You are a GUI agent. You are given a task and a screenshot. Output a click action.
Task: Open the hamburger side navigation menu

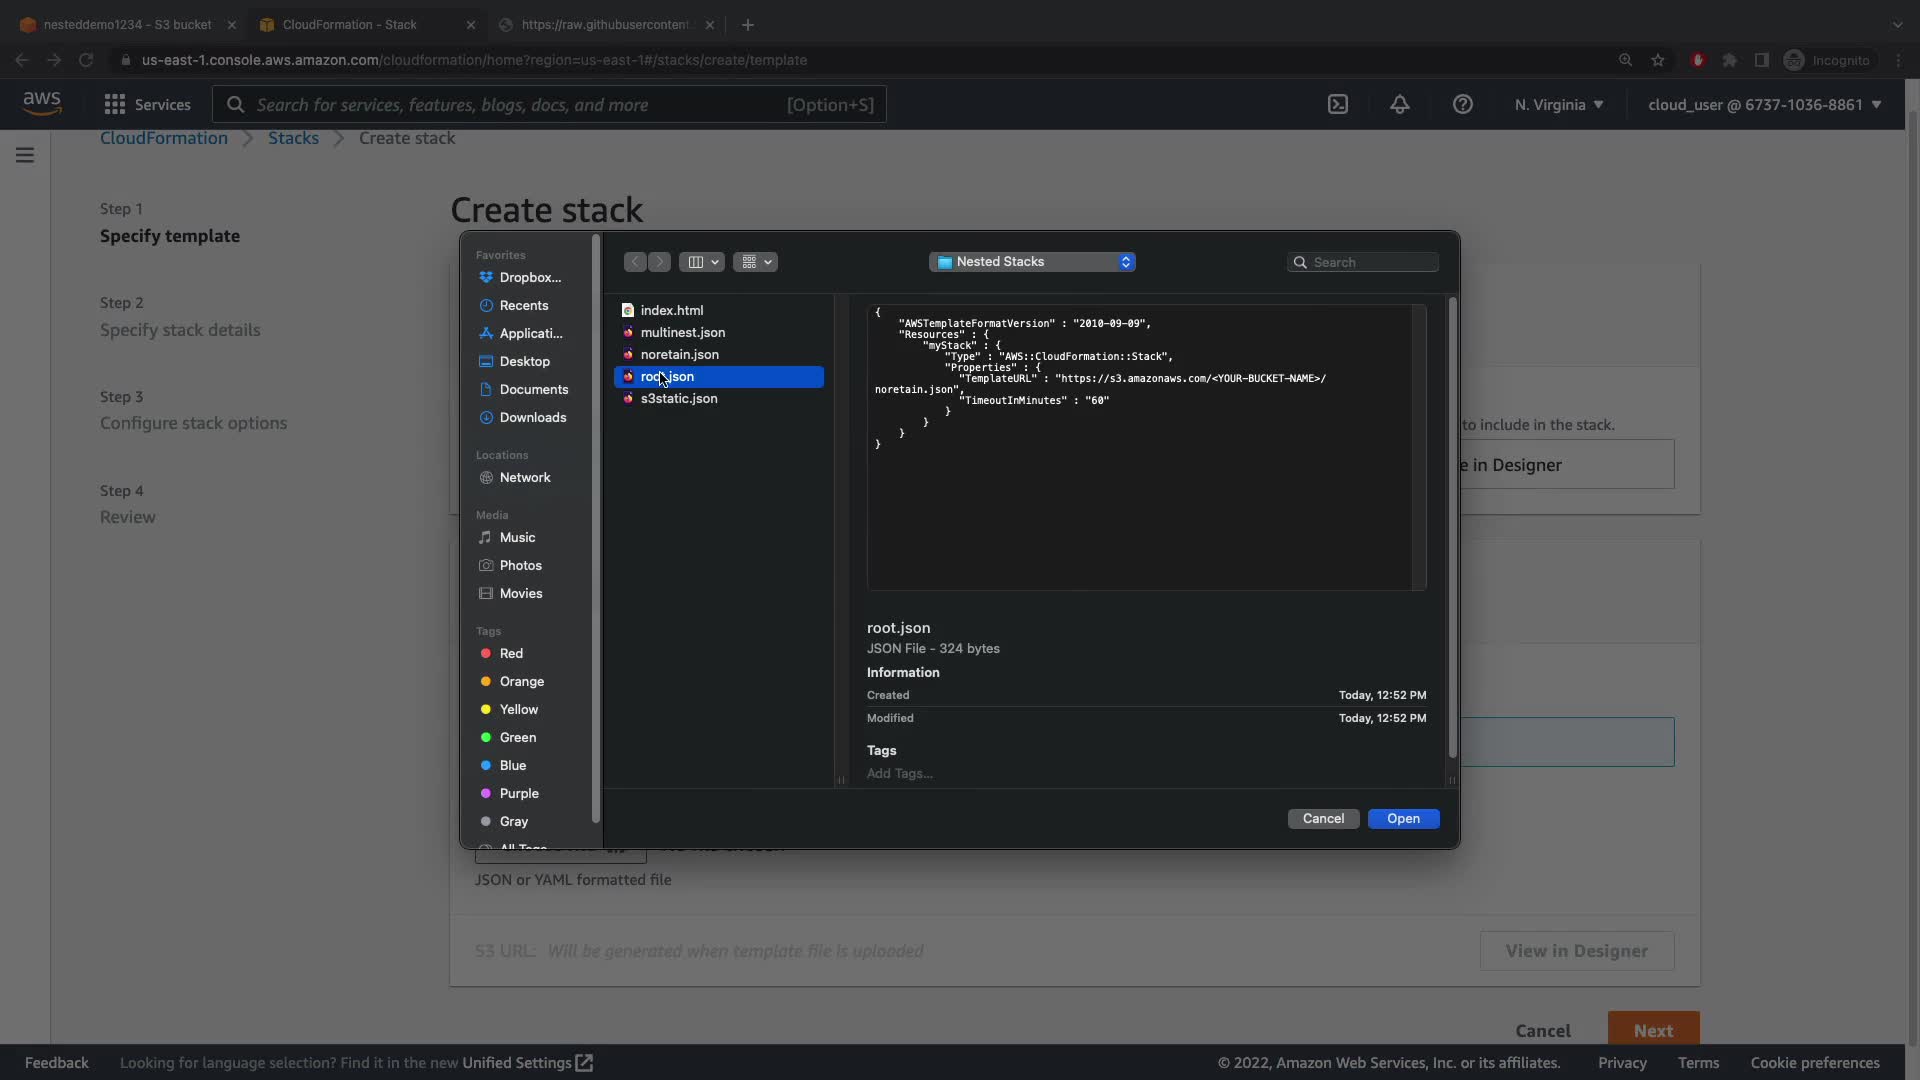coord(25,155)
